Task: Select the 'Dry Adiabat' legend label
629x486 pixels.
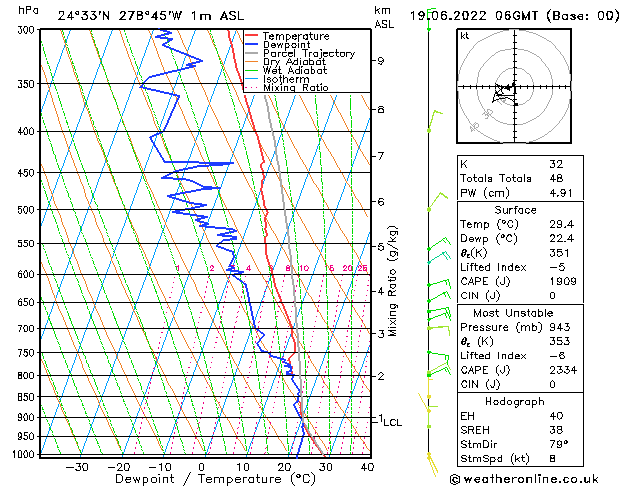Action: (x=294, y=62)
